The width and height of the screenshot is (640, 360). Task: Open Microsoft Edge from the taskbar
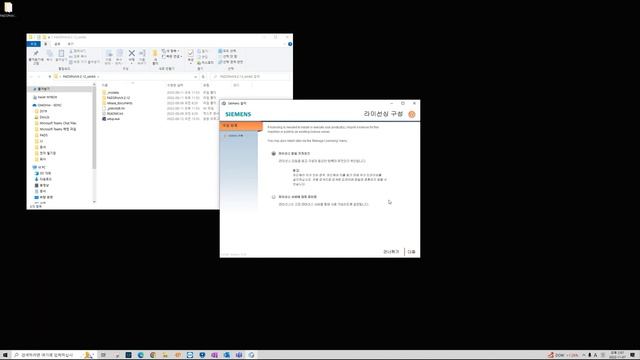point(140,355)
